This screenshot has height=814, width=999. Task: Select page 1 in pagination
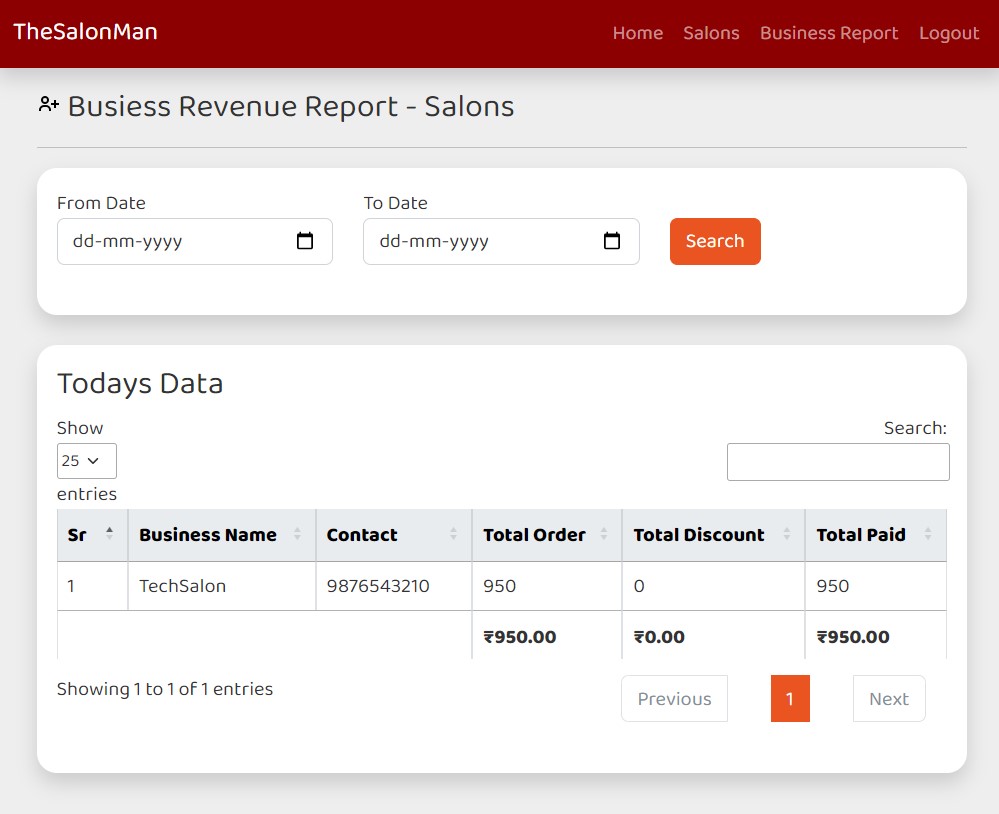coord(790,699)
